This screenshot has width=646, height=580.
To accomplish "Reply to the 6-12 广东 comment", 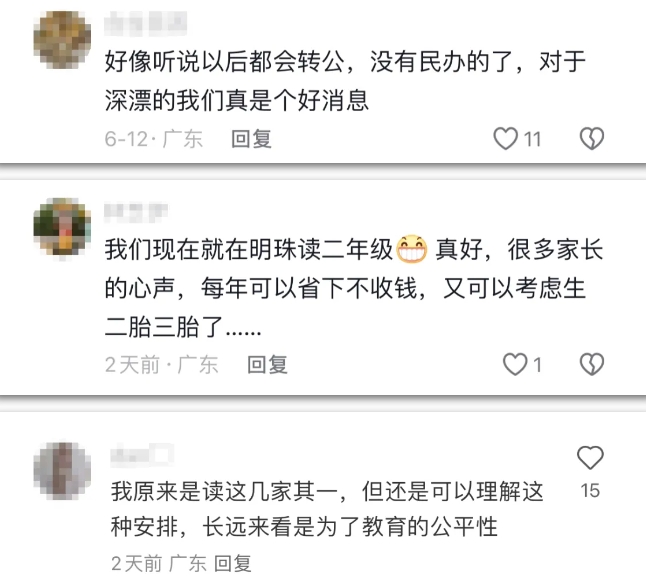I will pyautogui.click(x=251, y=139).
